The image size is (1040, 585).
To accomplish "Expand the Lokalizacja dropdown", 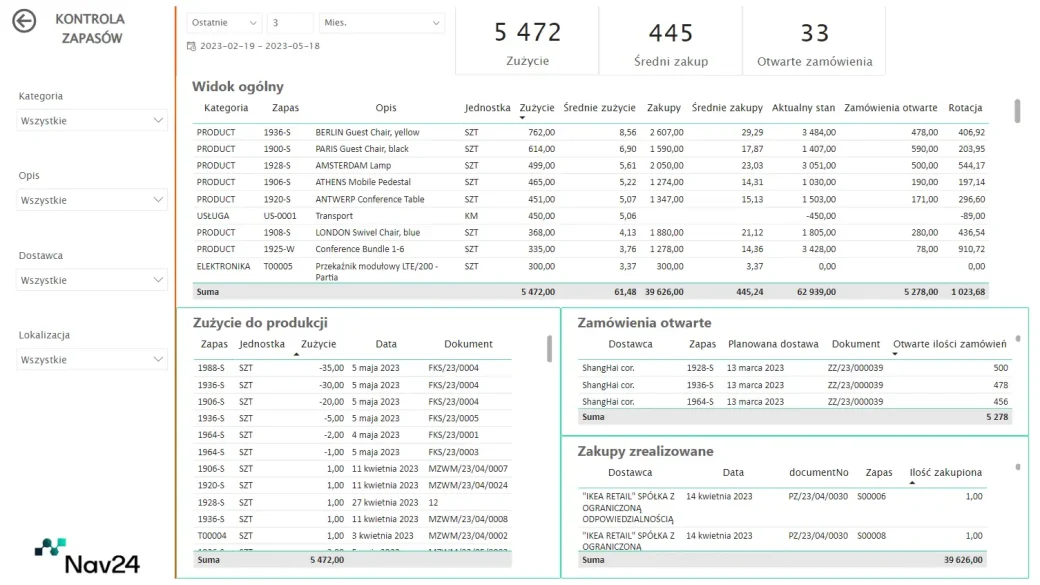I will 92,359.
